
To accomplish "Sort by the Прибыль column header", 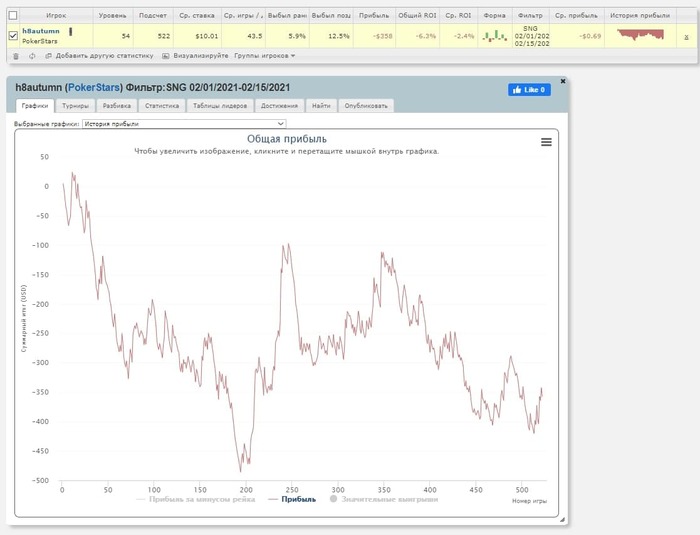I will tap(374, 16).
